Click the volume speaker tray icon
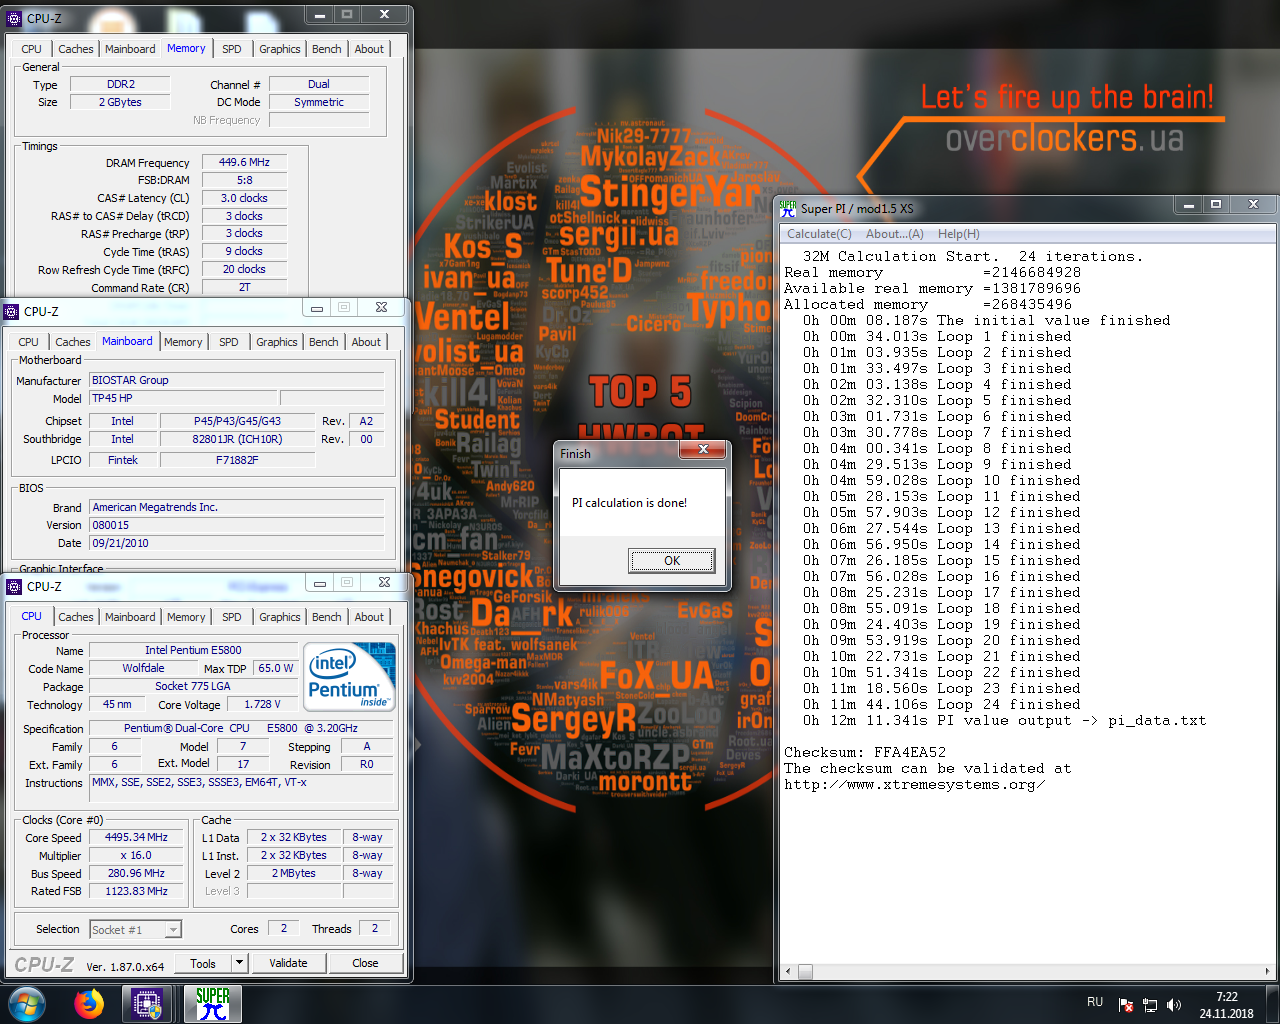1280x1024 pixels. [x=1174, y=1005]
